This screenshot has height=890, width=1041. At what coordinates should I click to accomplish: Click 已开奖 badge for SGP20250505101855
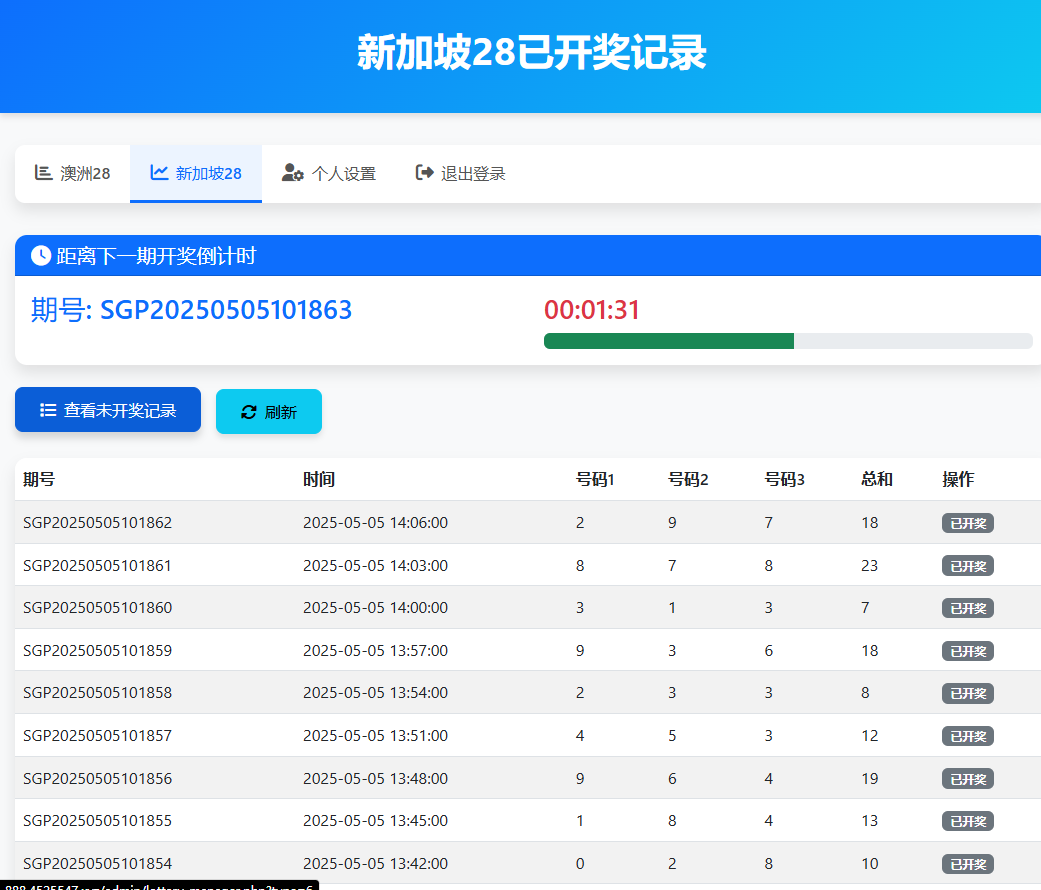[x=967, y=821]
